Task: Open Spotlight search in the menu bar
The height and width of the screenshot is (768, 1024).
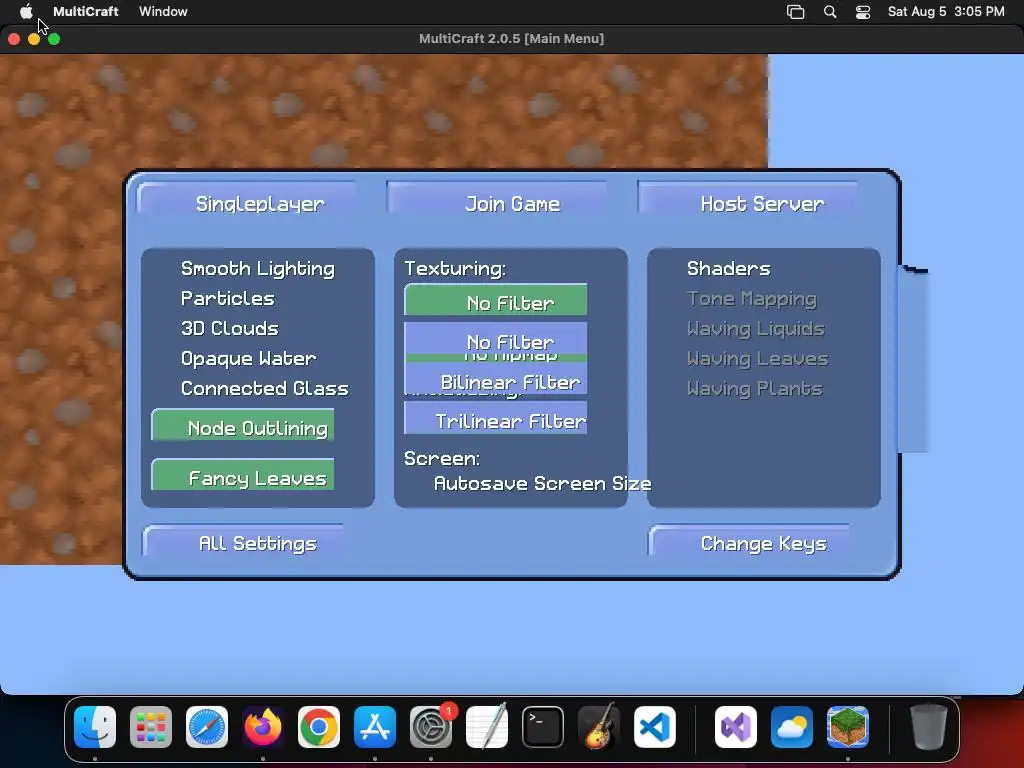Action: pyautogui.click(x=830, y=11)
